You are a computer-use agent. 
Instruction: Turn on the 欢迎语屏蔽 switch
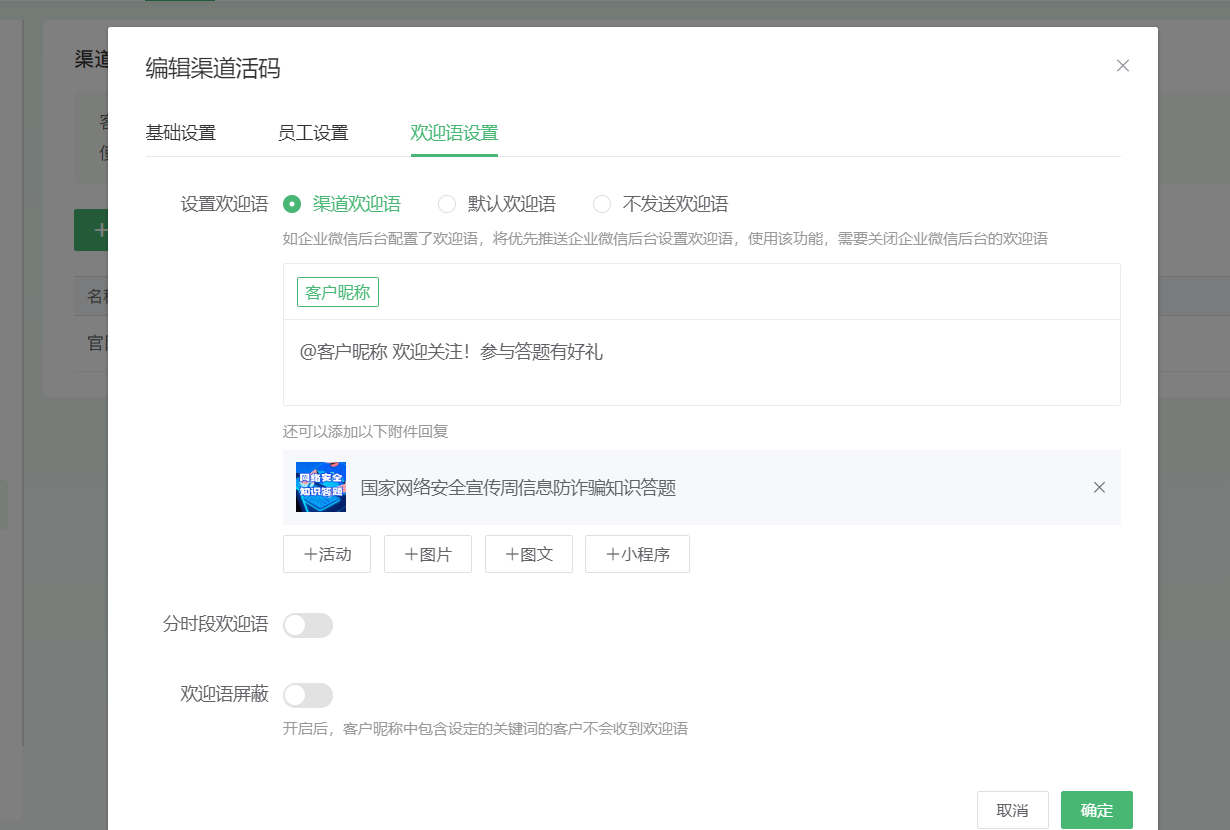[308, 695]
